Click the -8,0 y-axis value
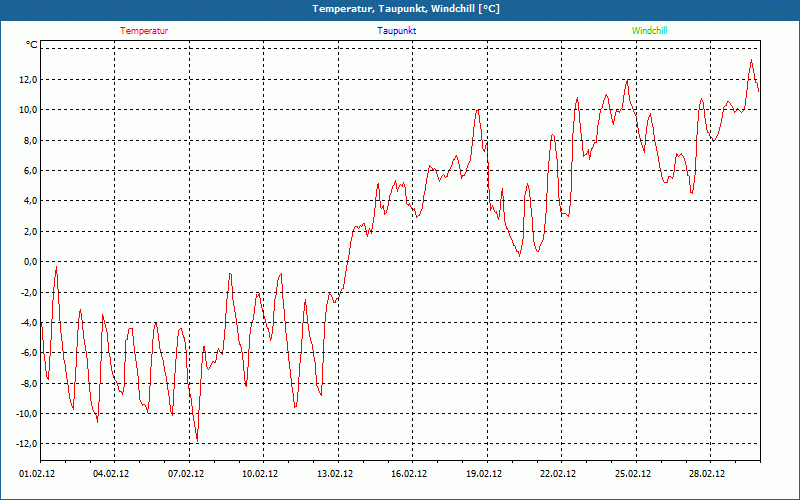The height and width of the screenshot is (500, 800). 29,383
